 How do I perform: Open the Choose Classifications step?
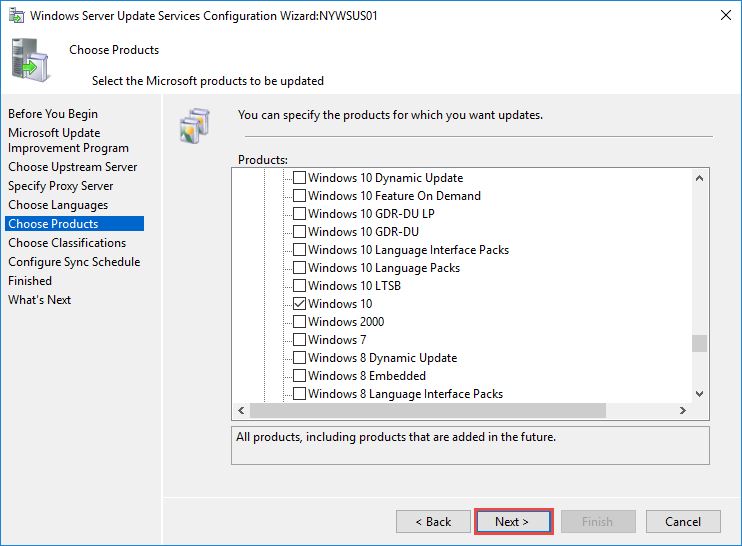[67, 243]
